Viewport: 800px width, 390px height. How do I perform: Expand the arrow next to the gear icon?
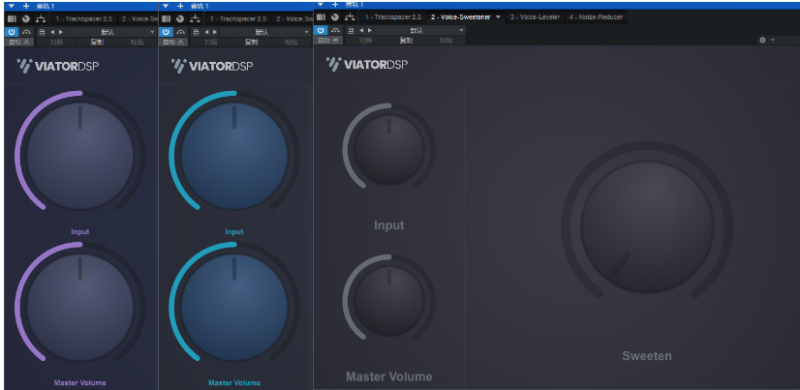point(772,40)
